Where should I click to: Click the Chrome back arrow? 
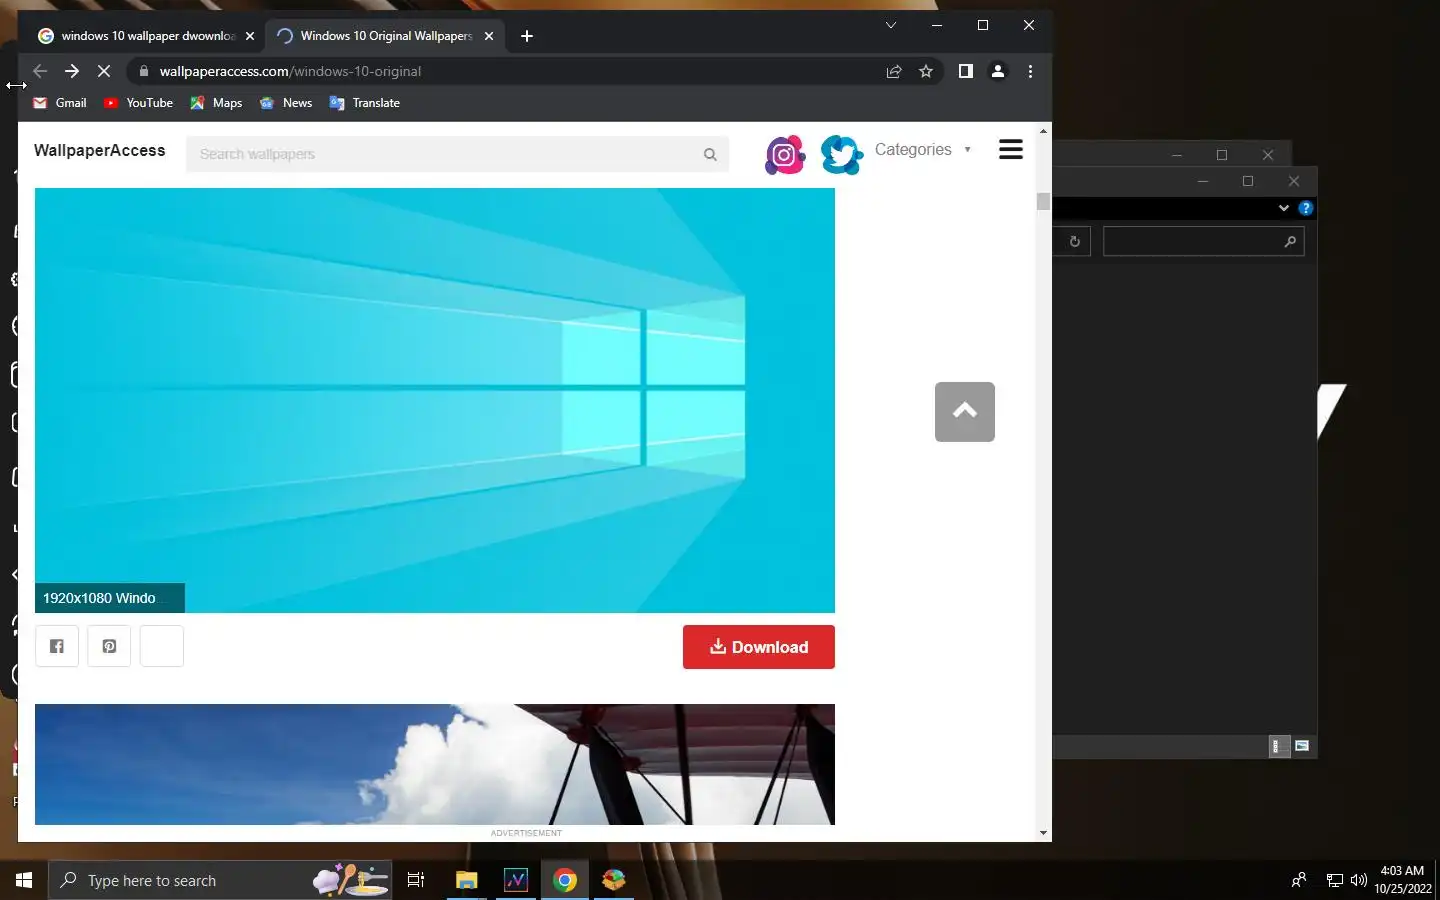click(40, 71)
